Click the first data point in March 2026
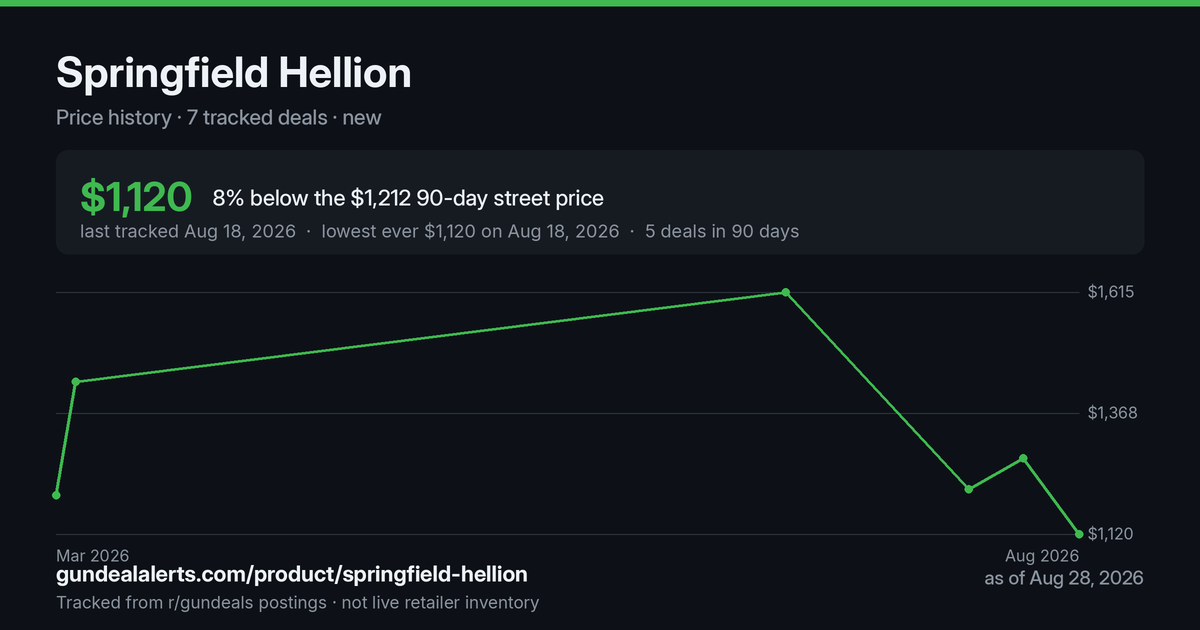 click(56, 495)
